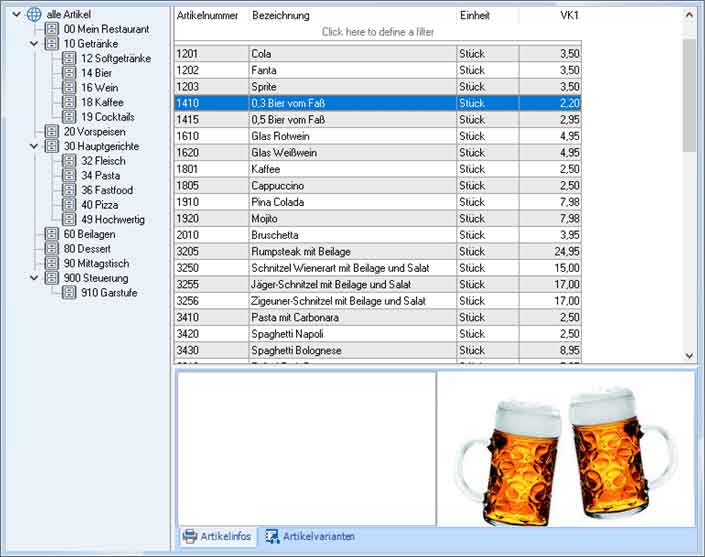
Task: Click the category icon of 900 Steuerung
Action: point(52,278)
